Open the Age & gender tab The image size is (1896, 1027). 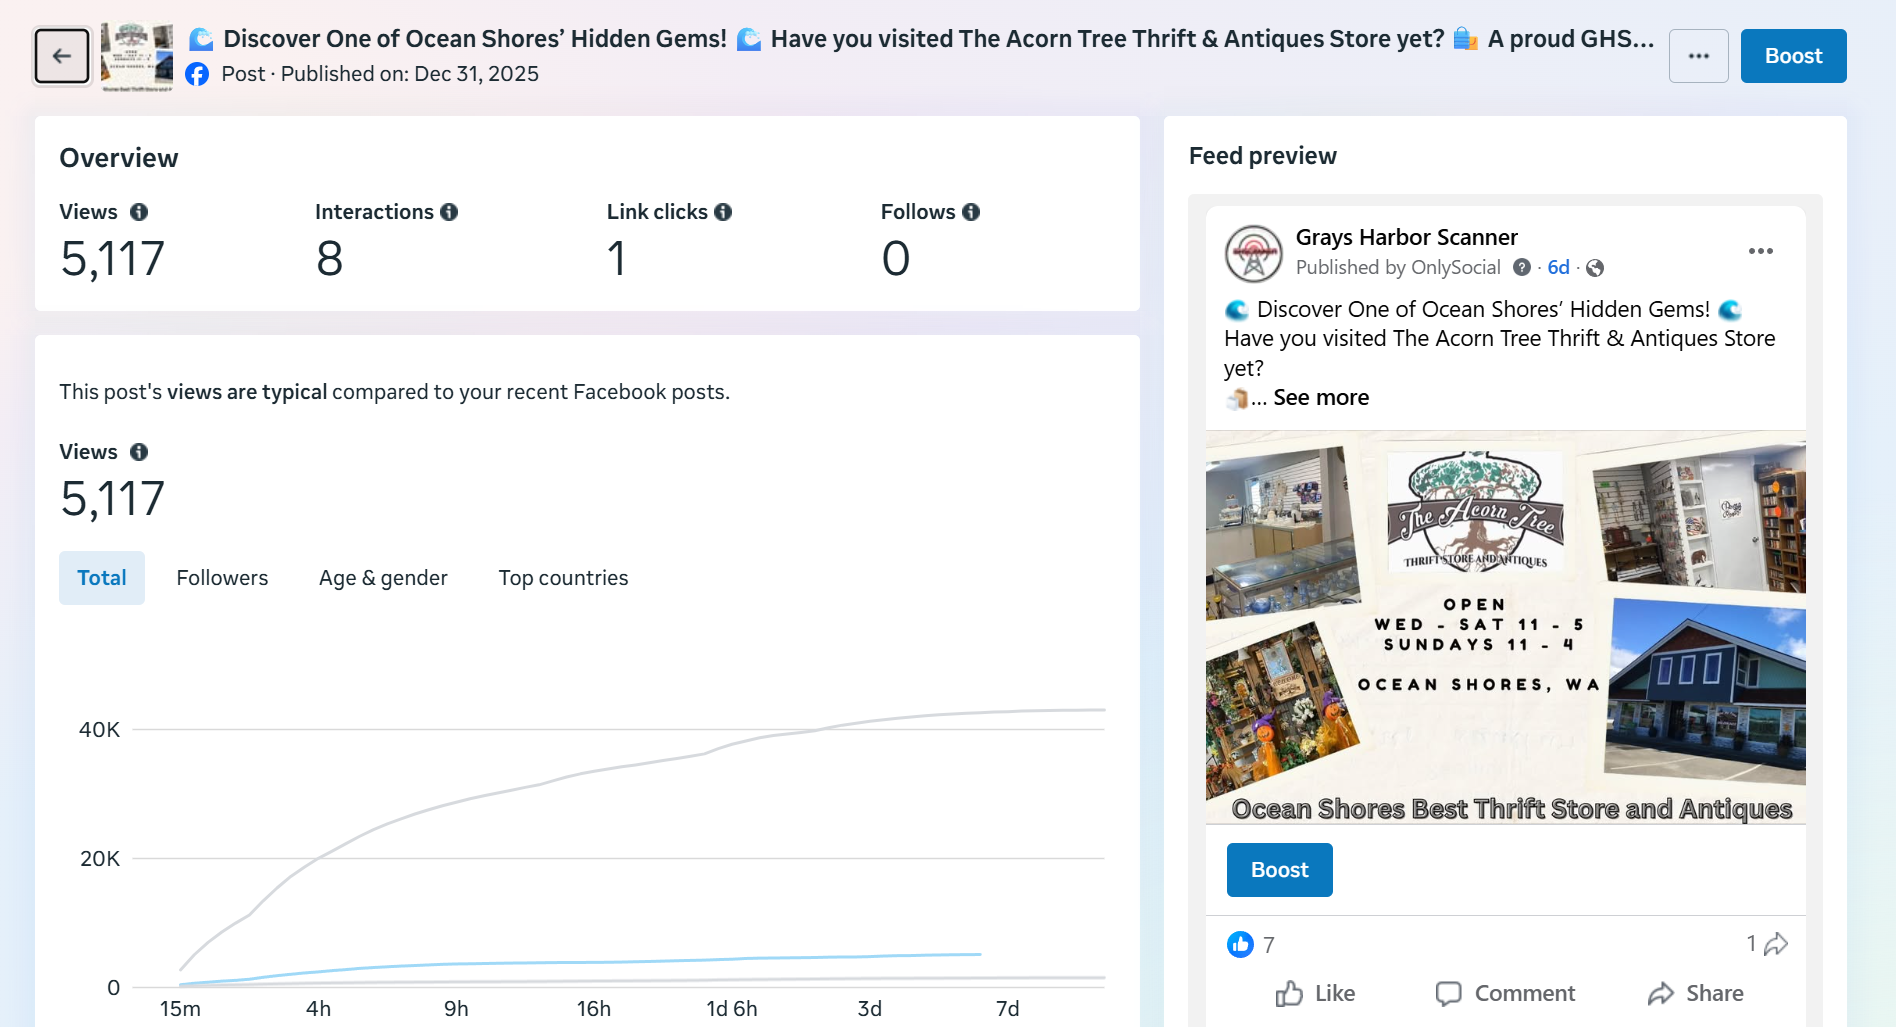[383, 578]
